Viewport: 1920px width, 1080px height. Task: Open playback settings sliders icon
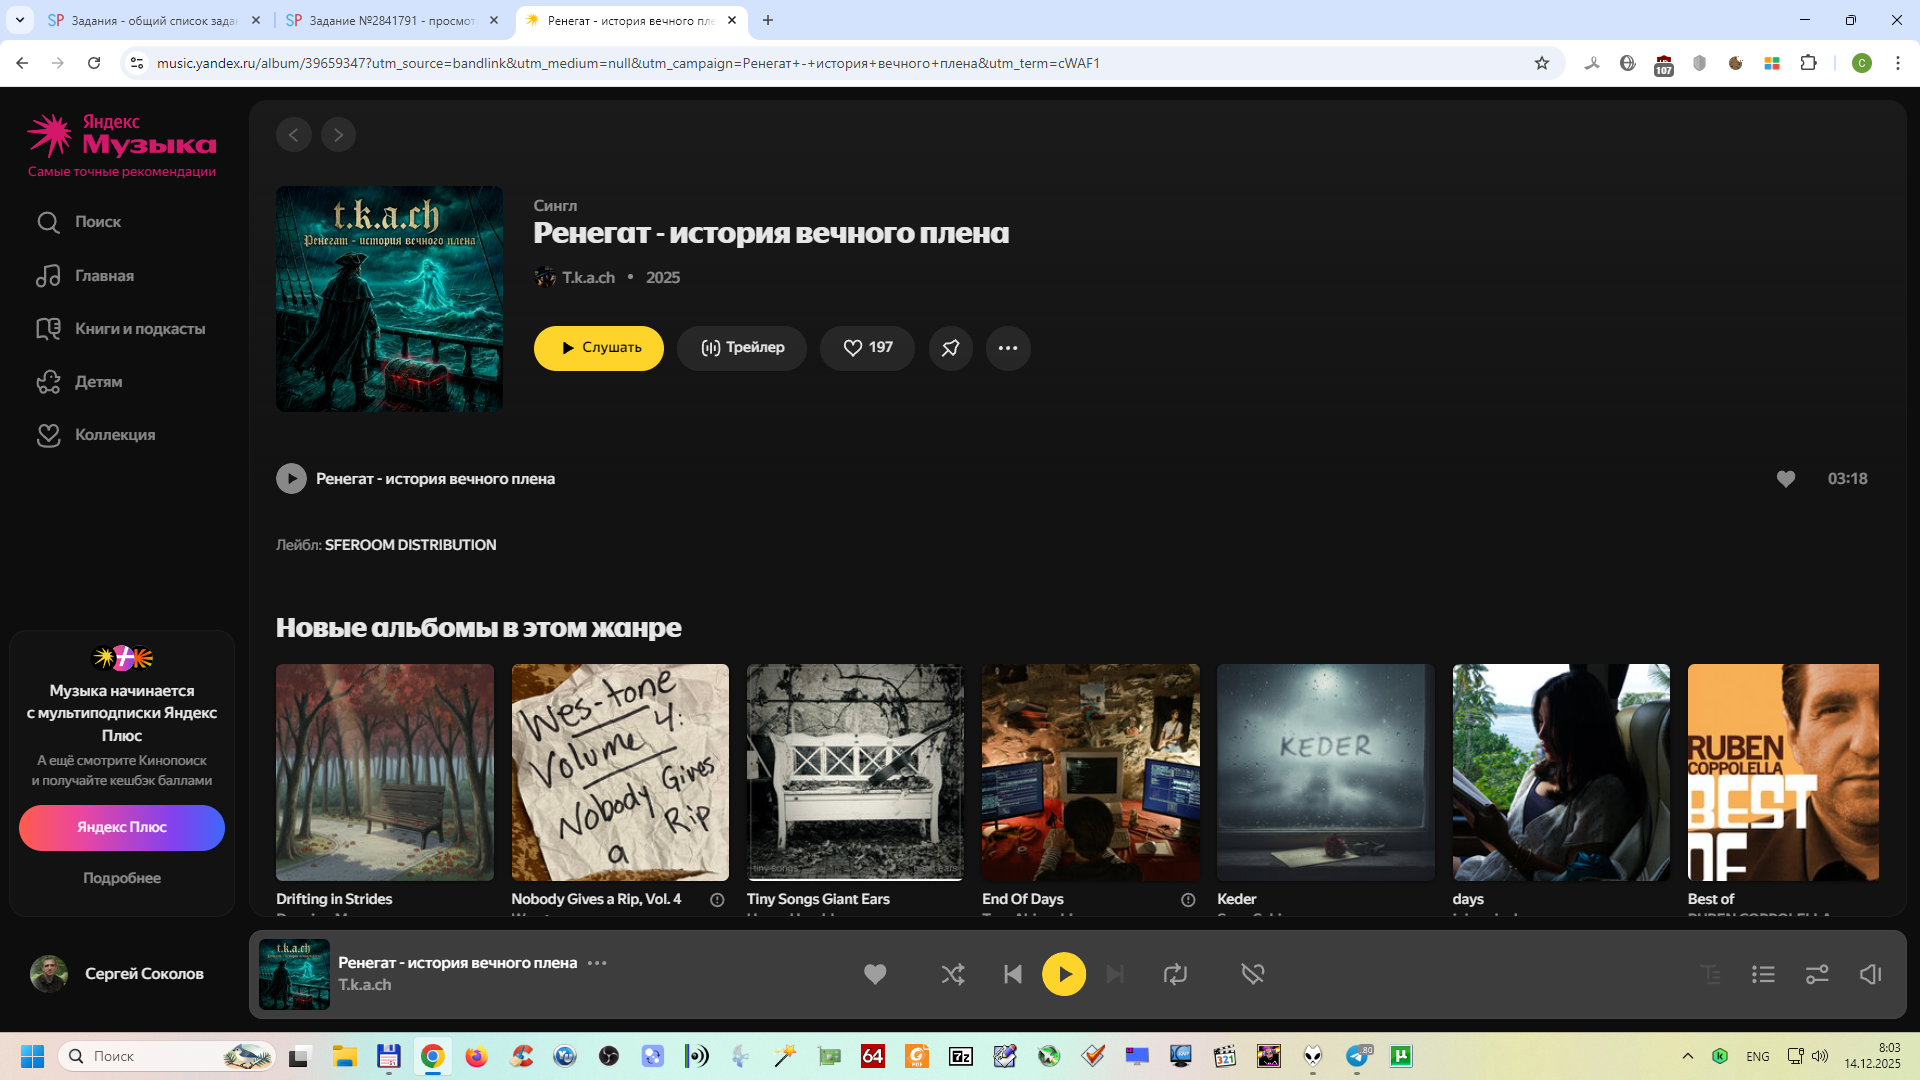click(x=1817, y=974)
